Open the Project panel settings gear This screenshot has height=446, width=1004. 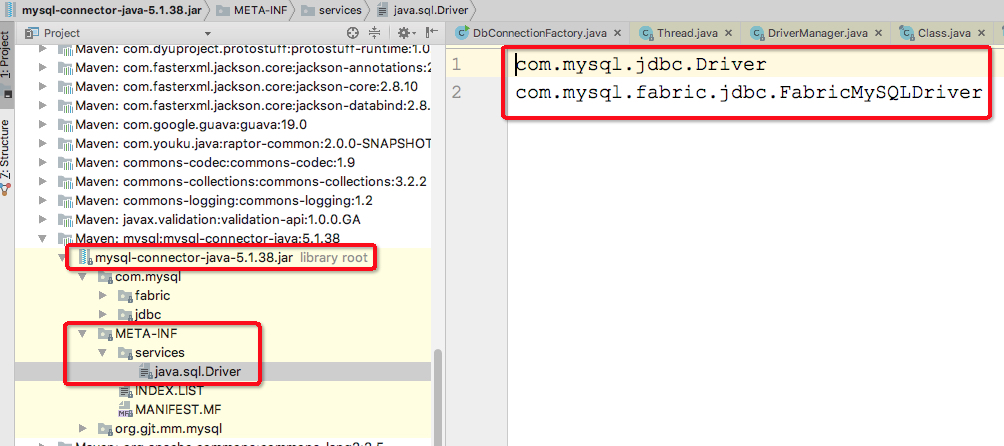point(404,33)
